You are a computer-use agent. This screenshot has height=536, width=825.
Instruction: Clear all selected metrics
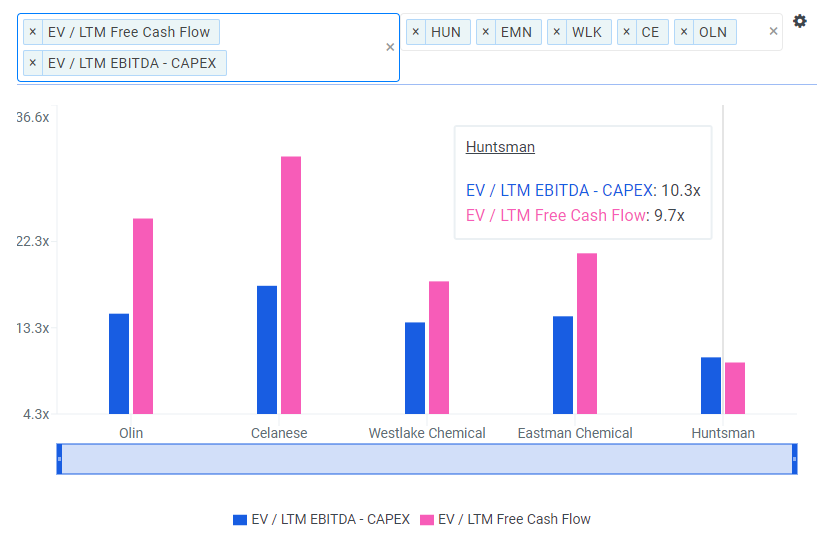pos(390,47)
